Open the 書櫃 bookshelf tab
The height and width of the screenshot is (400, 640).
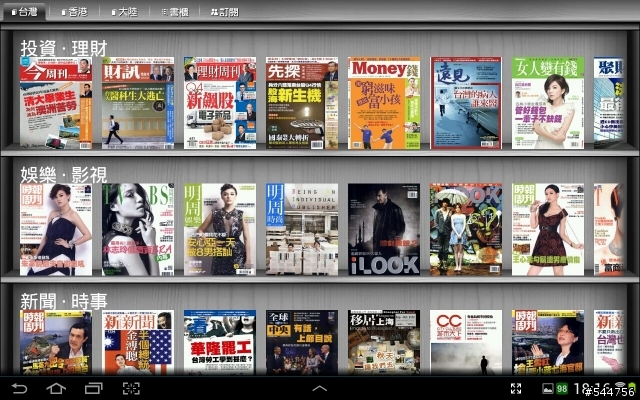[175, 12]
